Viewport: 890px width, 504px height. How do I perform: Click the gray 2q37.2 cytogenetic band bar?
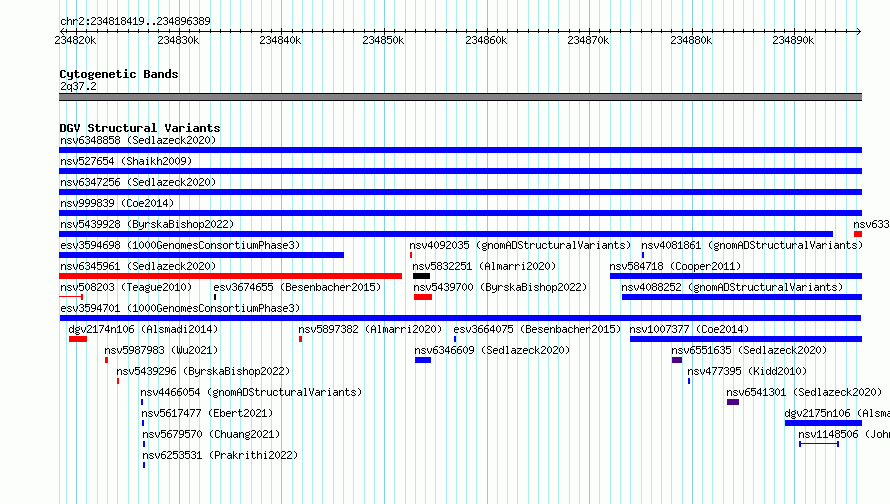(x=460, y=97)
